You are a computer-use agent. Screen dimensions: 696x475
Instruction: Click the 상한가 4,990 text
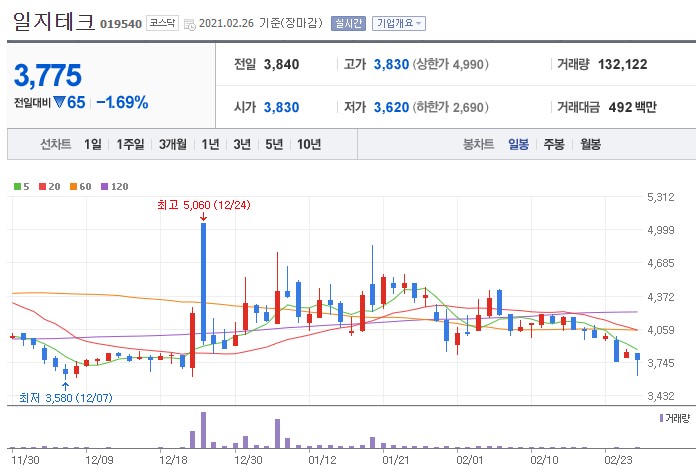coord(451,64)
